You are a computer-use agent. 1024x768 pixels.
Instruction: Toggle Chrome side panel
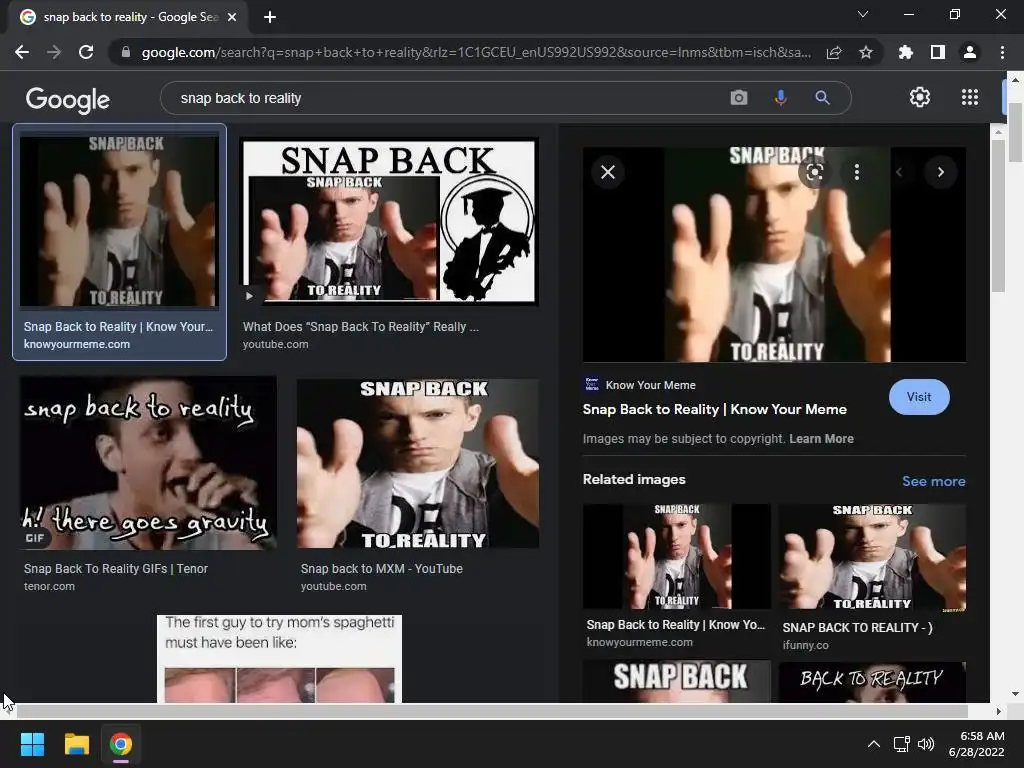[938, 52]
